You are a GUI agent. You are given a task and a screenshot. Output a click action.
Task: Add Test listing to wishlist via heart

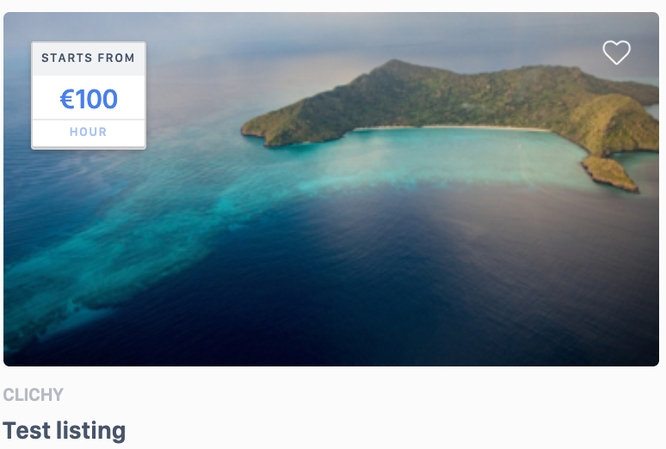[616, 52]
